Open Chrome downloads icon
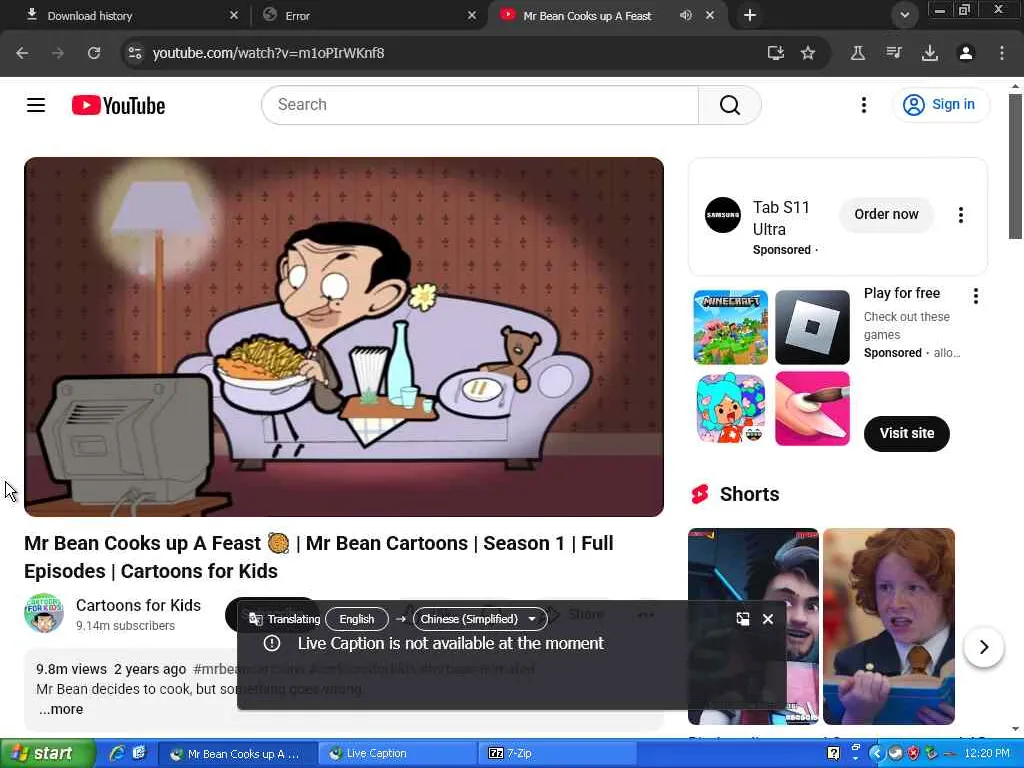The width and height of the screenshot is (1024, 768). pyautogui.click(x=930, y=53)
